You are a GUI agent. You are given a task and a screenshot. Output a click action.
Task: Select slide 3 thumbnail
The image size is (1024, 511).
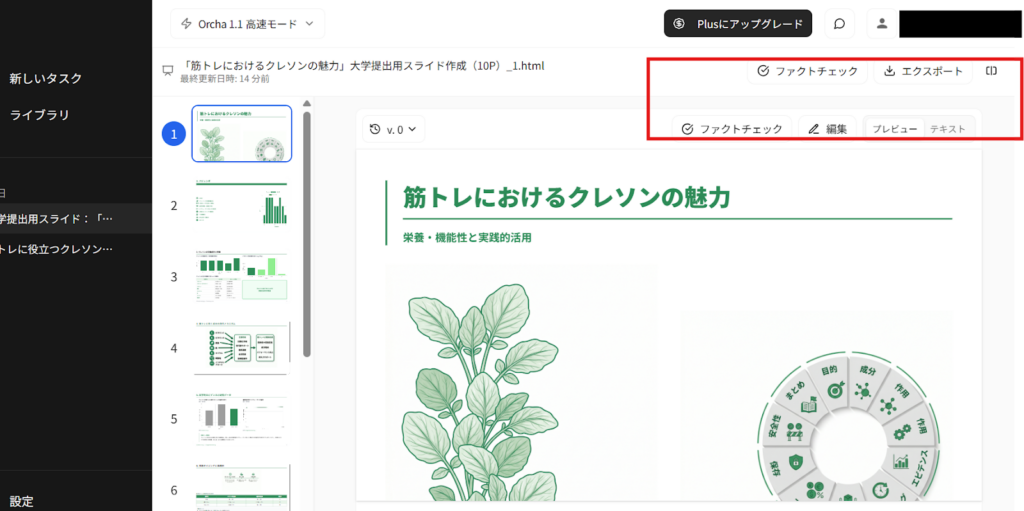[242, 277]
